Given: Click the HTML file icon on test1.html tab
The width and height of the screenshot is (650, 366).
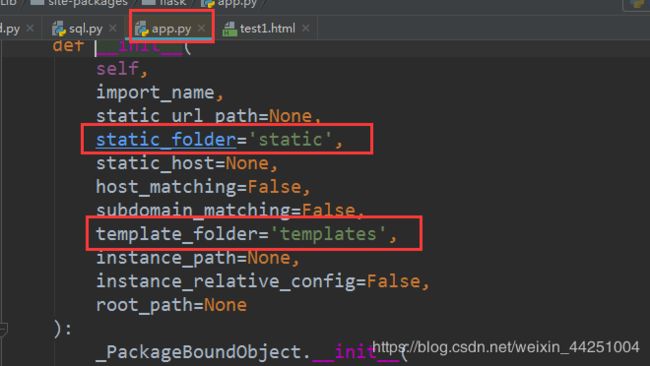Looking at the screenshot, I should pyautogui.click(x=229, y=29).
